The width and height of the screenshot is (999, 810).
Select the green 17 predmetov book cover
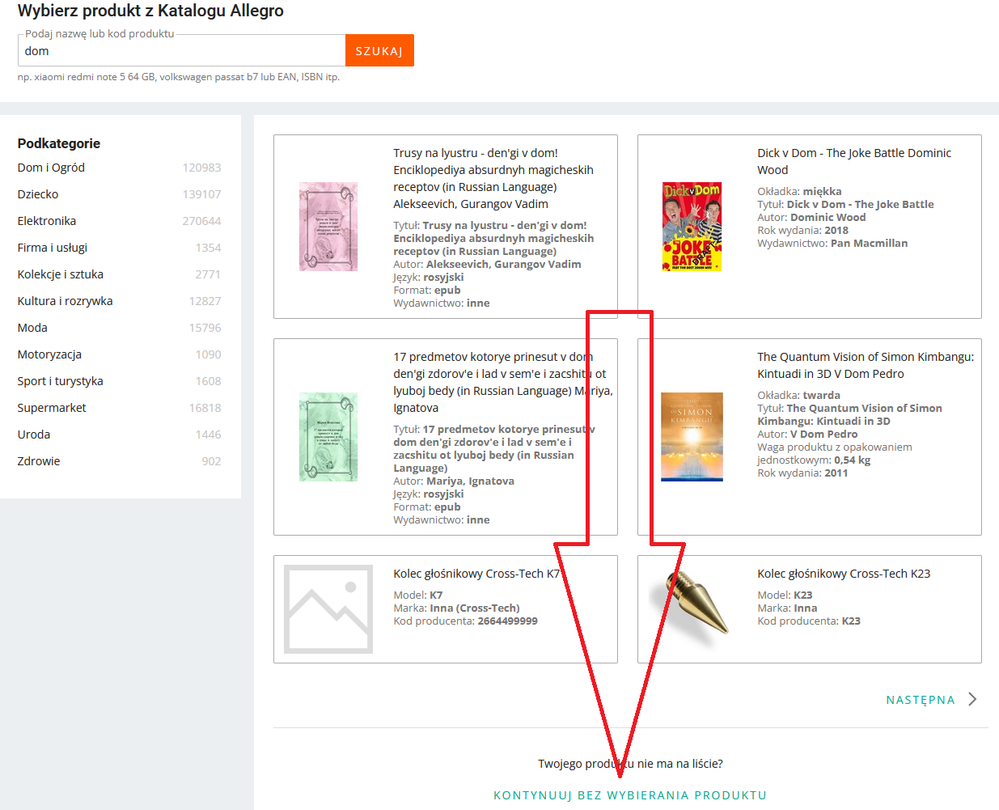[328, 437]
